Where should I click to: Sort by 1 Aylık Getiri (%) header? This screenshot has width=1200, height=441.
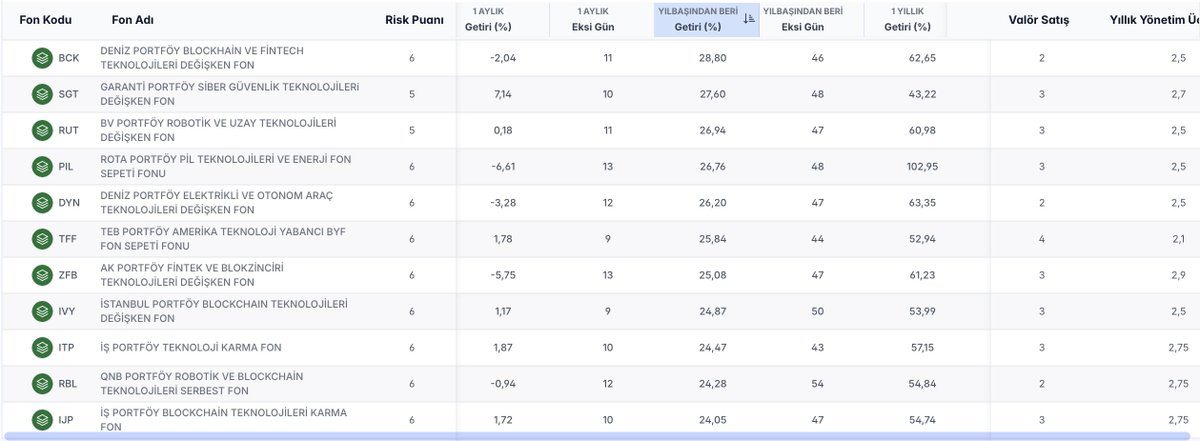point(488,20)
